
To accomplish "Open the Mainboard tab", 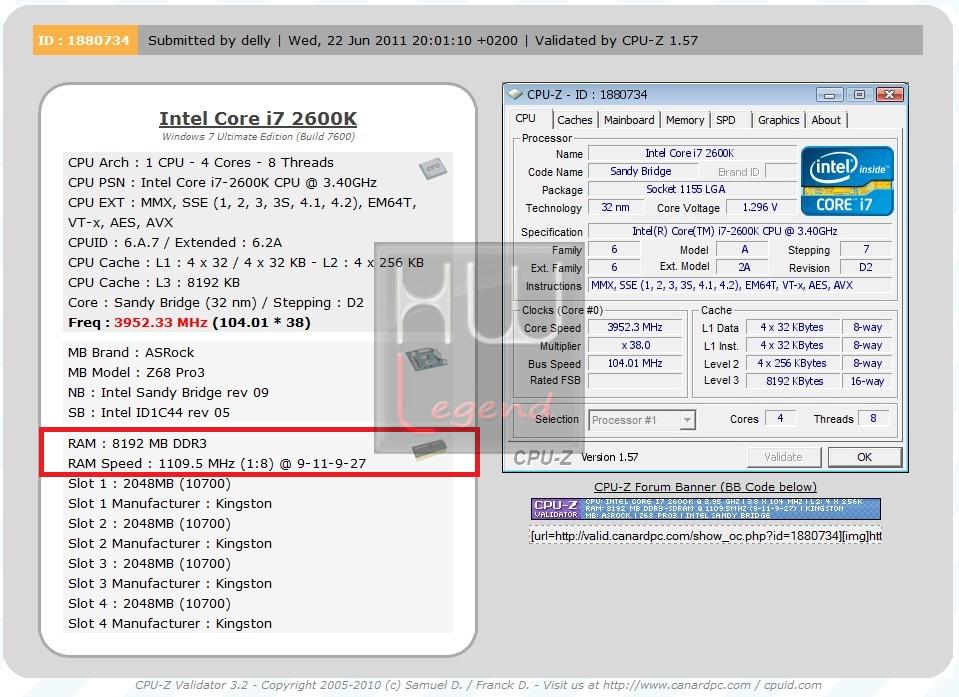I will tap(629, 120).
